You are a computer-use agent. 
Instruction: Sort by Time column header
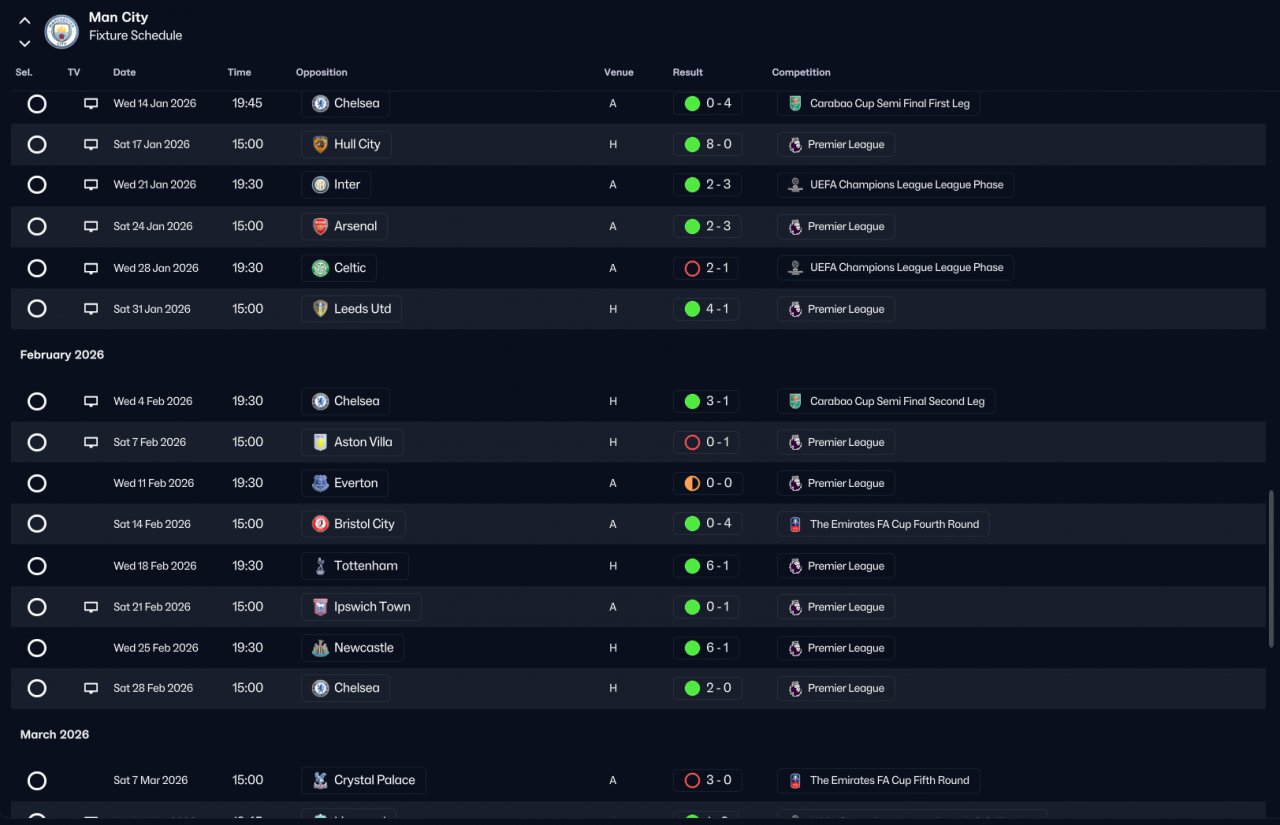tap(239, 72)
